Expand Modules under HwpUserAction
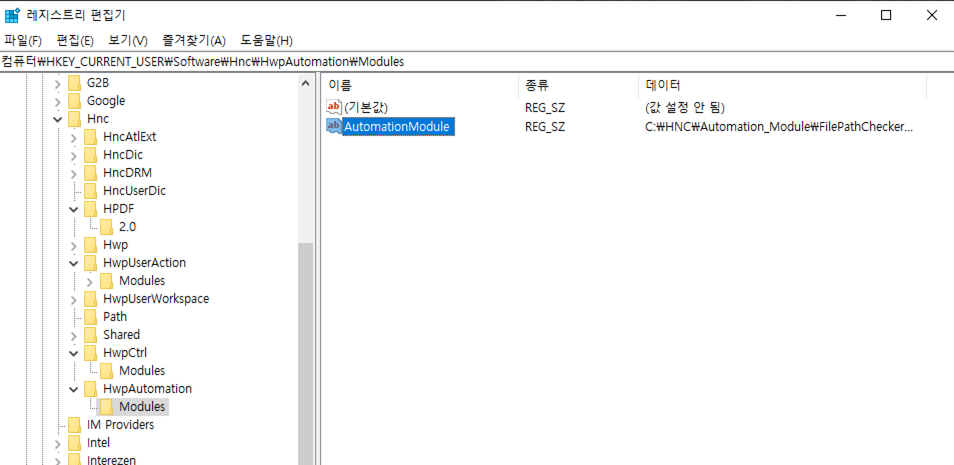954x465 pixels. point(90,281)
